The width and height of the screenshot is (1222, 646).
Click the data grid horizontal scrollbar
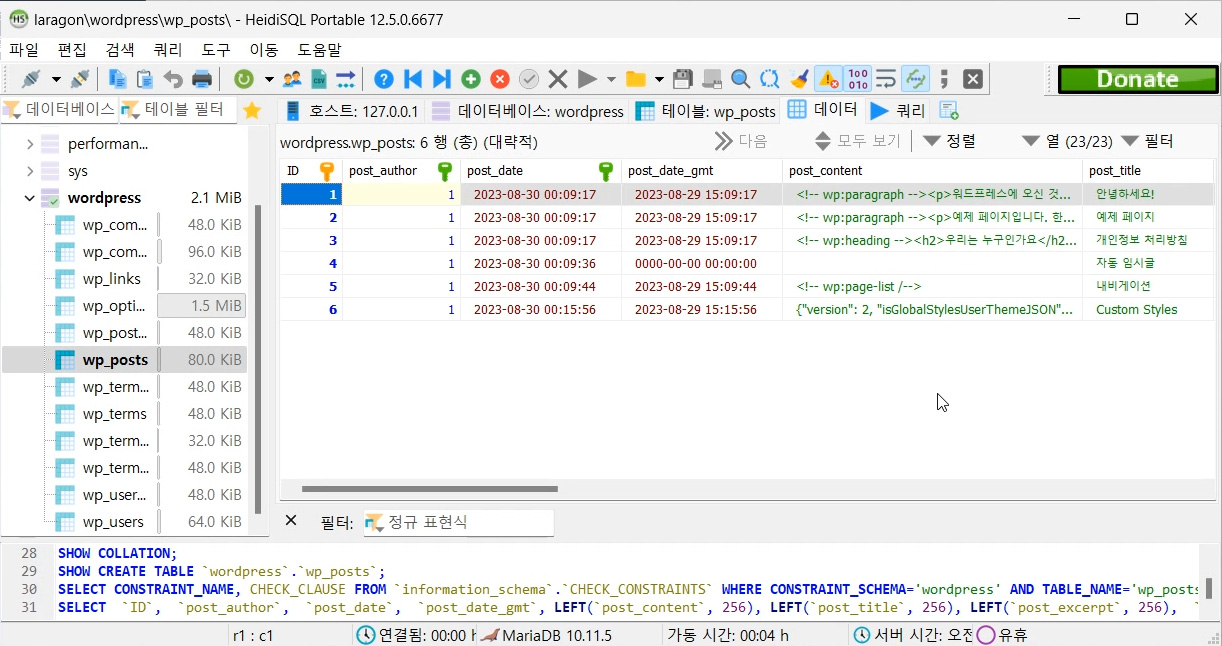[x=429, y=489]
